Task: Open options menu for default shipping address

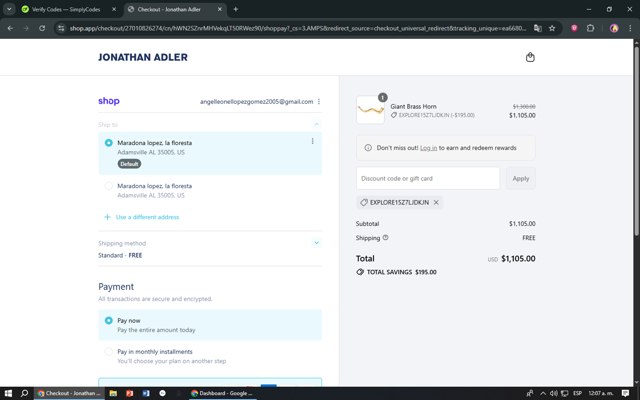Action: 313,141
